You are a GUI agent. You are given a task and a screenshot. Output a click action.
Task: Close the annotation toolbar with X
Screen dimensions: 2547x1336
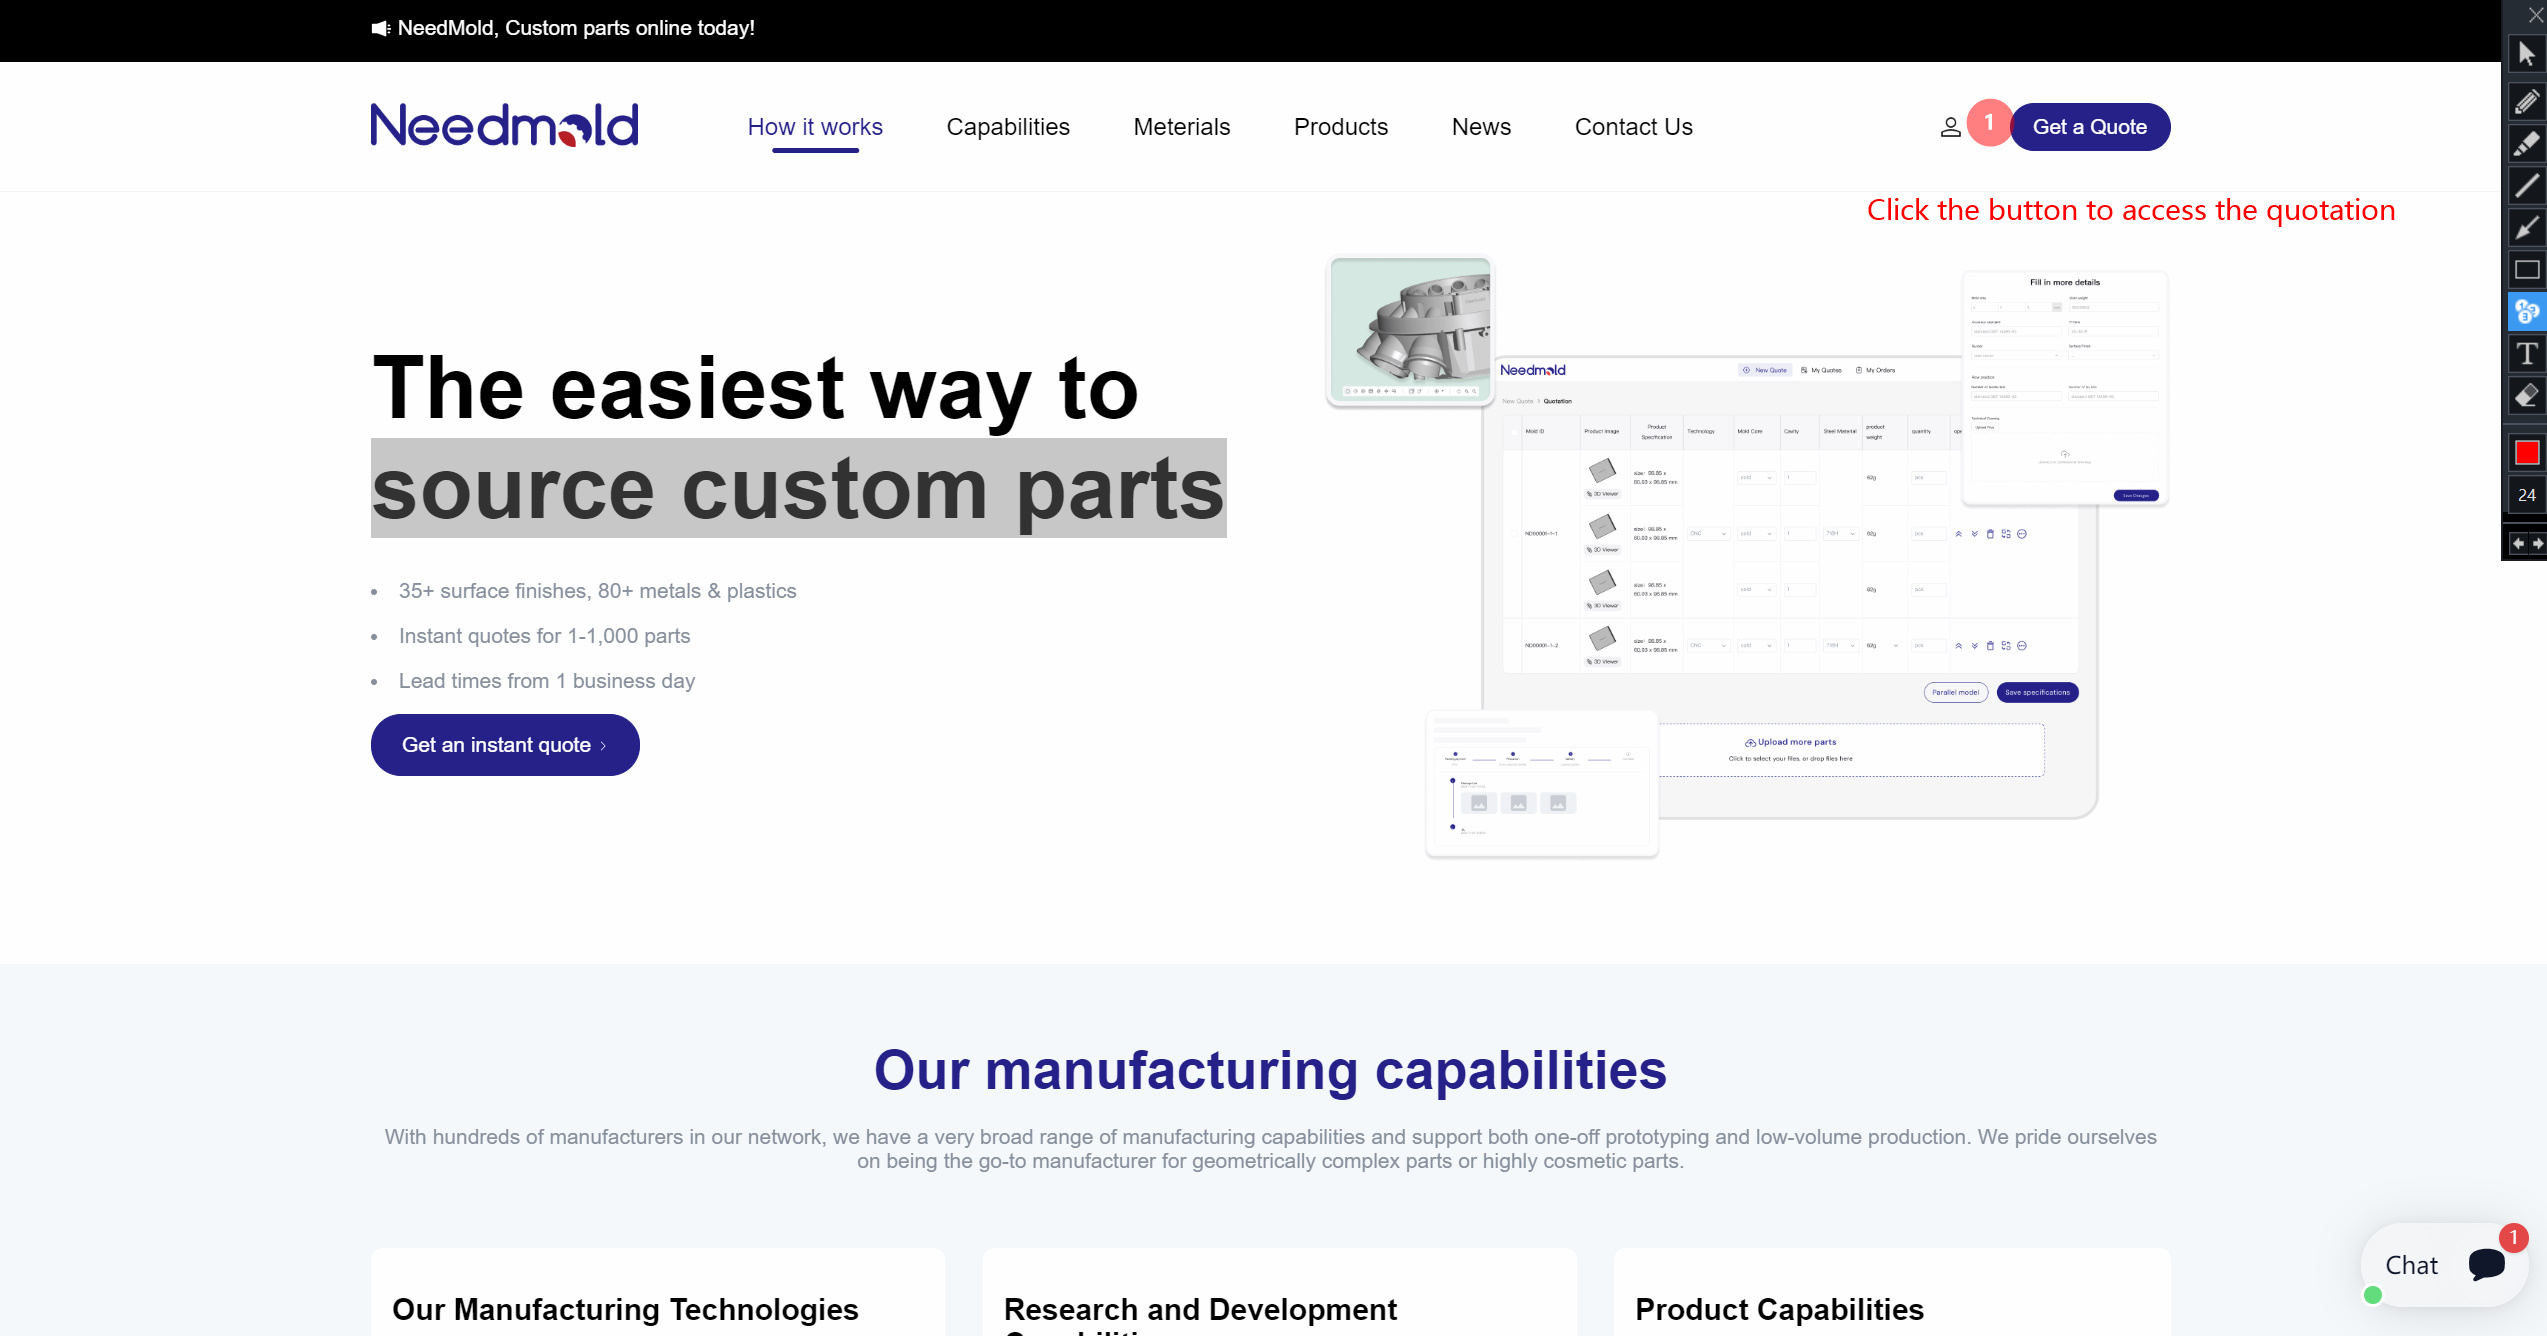click(2534, 15)
